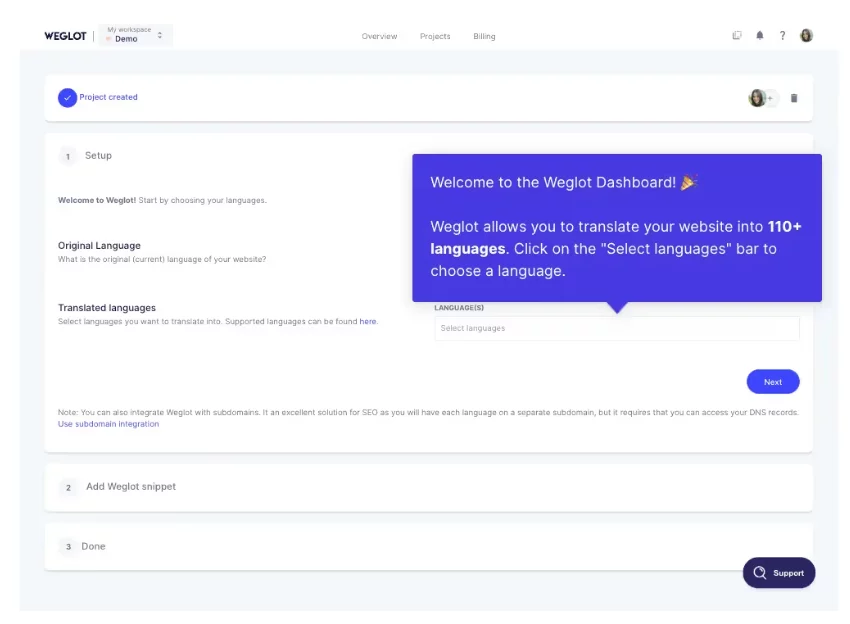Open the Support chat button
Image resolution: width=850 pixels, height=624 pixels.
point(779,573)
